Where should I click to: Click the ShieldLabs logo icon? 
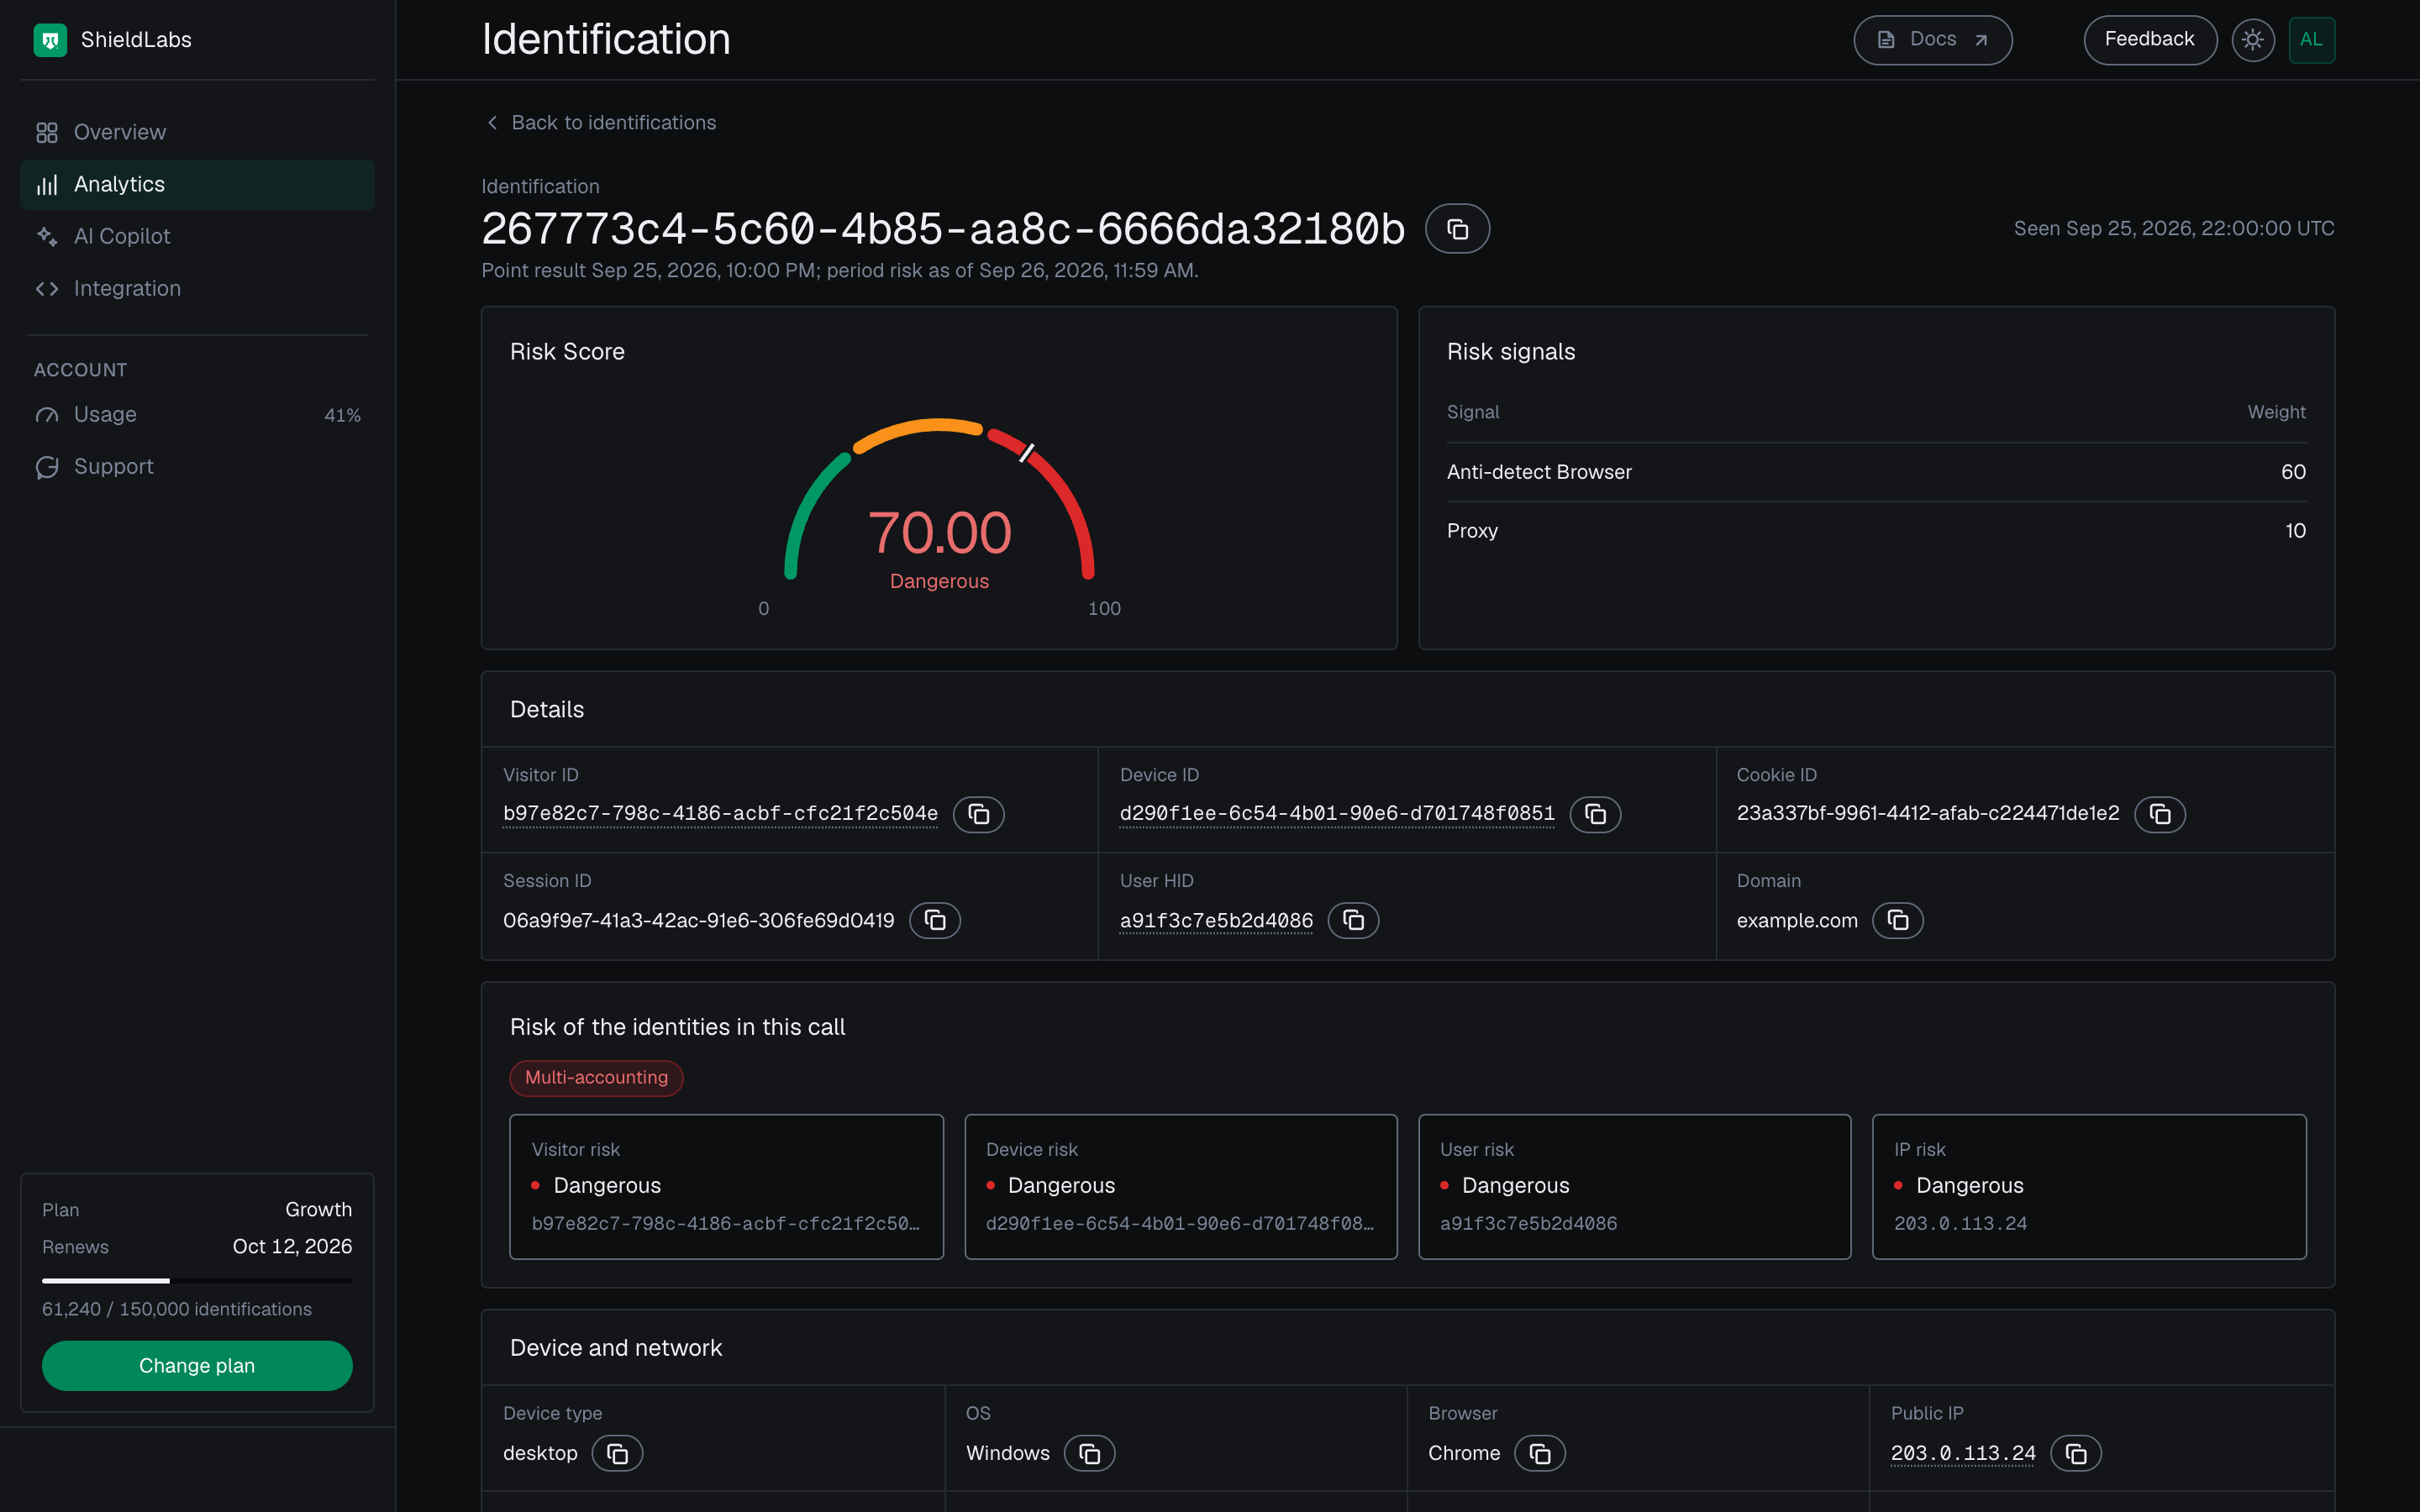pos(50,40)
